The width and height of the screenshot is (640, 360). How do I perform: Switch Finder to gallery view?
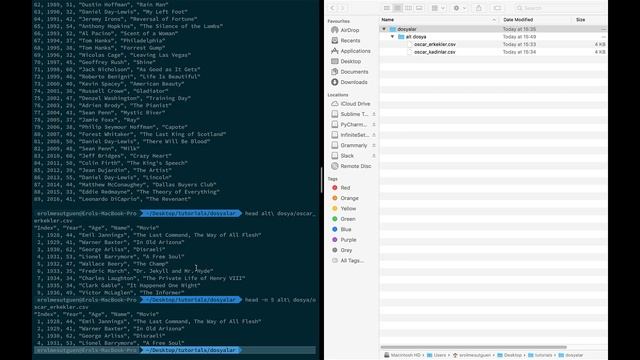pos(419,8)
